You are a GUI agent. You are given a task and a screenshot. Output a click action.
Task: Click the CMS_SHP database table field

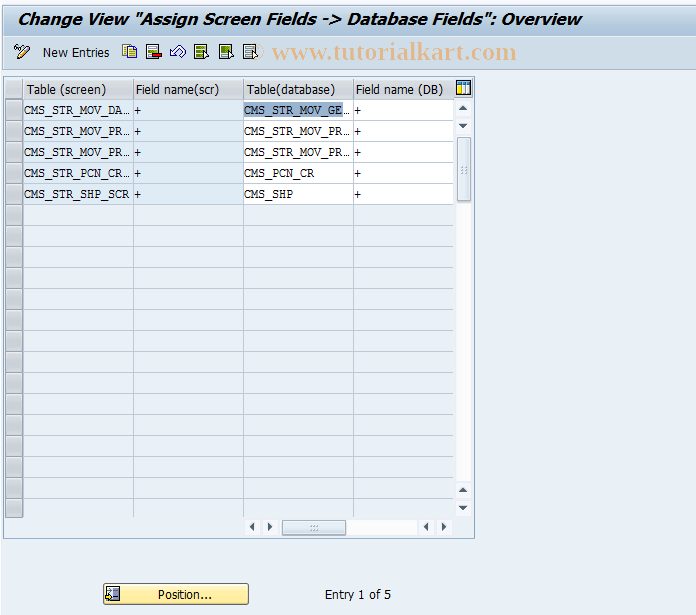pos(298,194)
